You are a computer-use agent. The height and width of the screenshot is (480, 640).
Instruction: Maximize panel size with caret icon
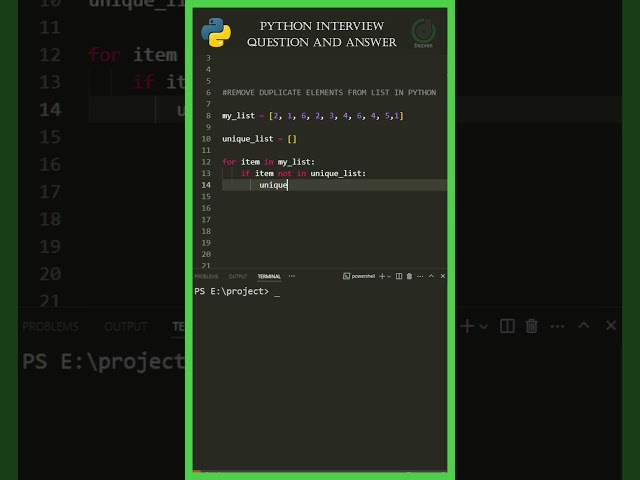431,276
